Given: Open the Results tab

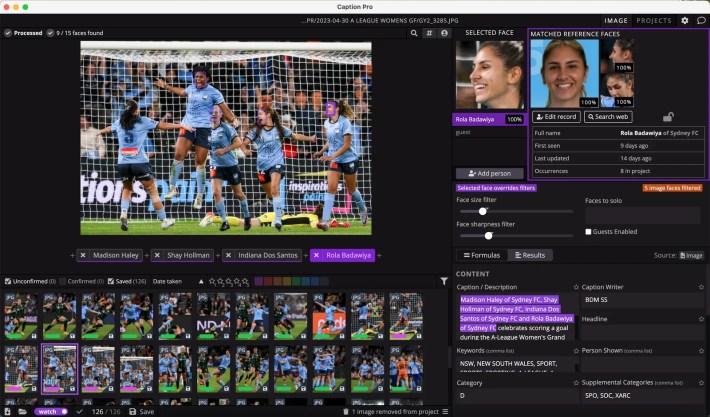Looking at the screenshot, I should click(530, 255).
